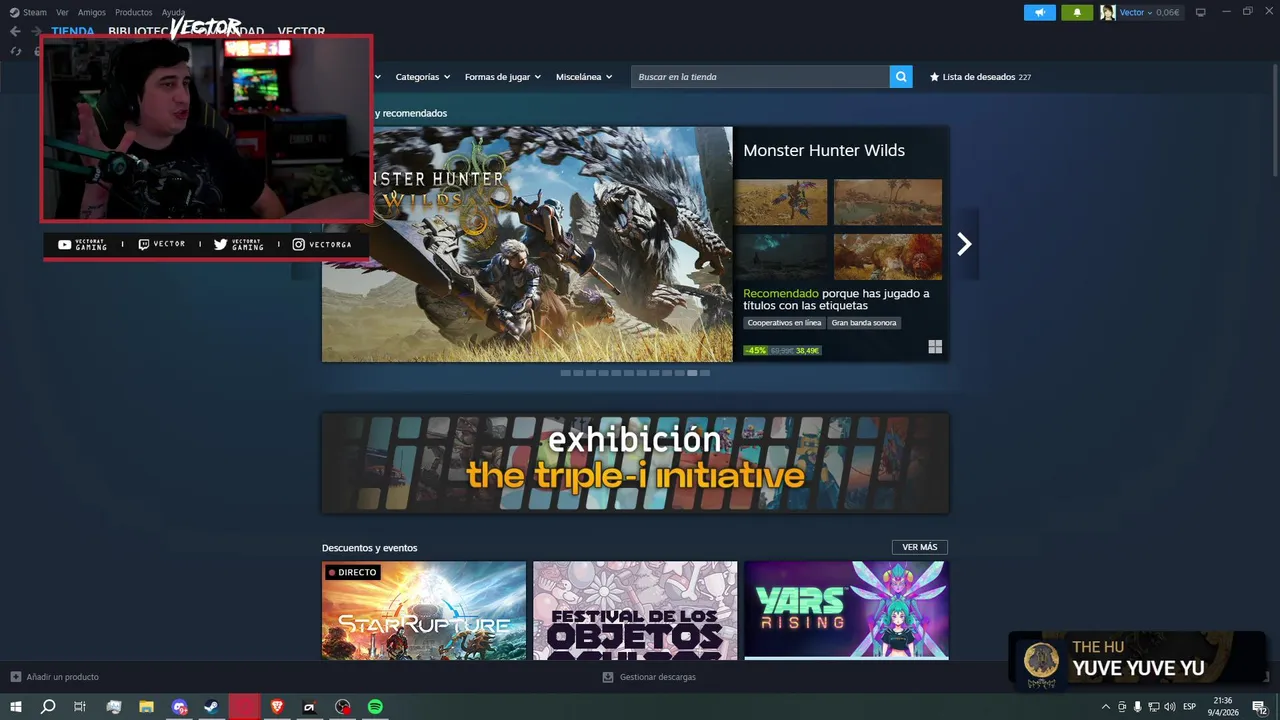Select the first carousel page dot

click(x=566, y=373)
